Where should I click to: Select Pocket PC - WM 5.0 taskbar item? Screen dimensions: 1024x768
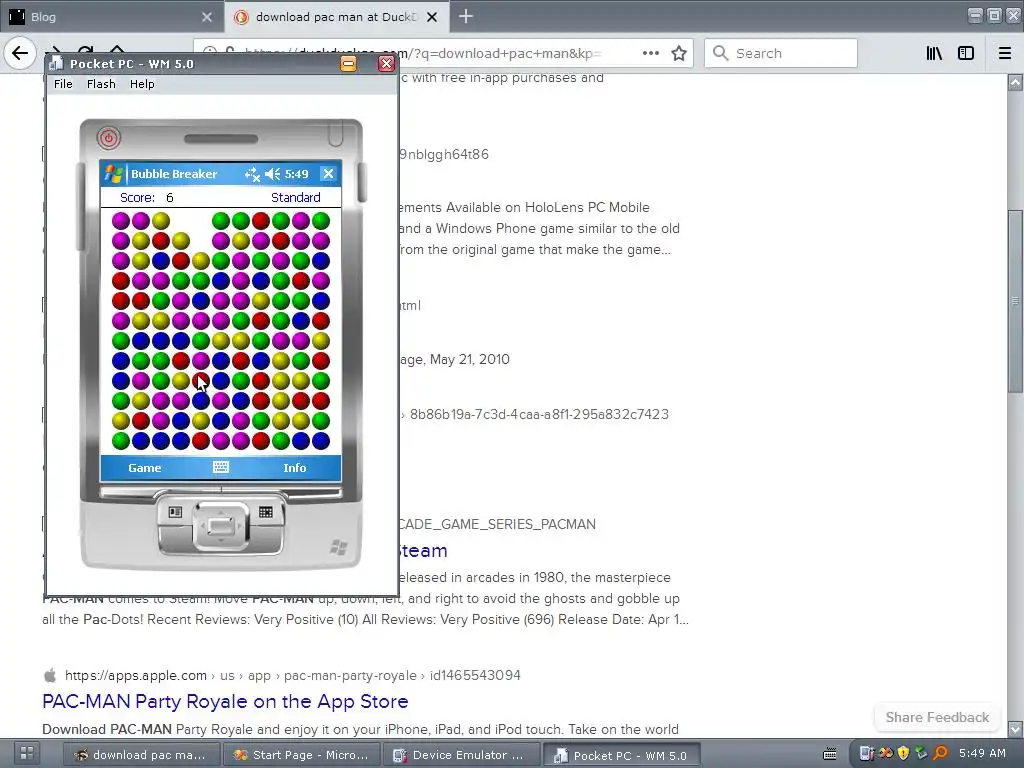(x=622, y=755)
